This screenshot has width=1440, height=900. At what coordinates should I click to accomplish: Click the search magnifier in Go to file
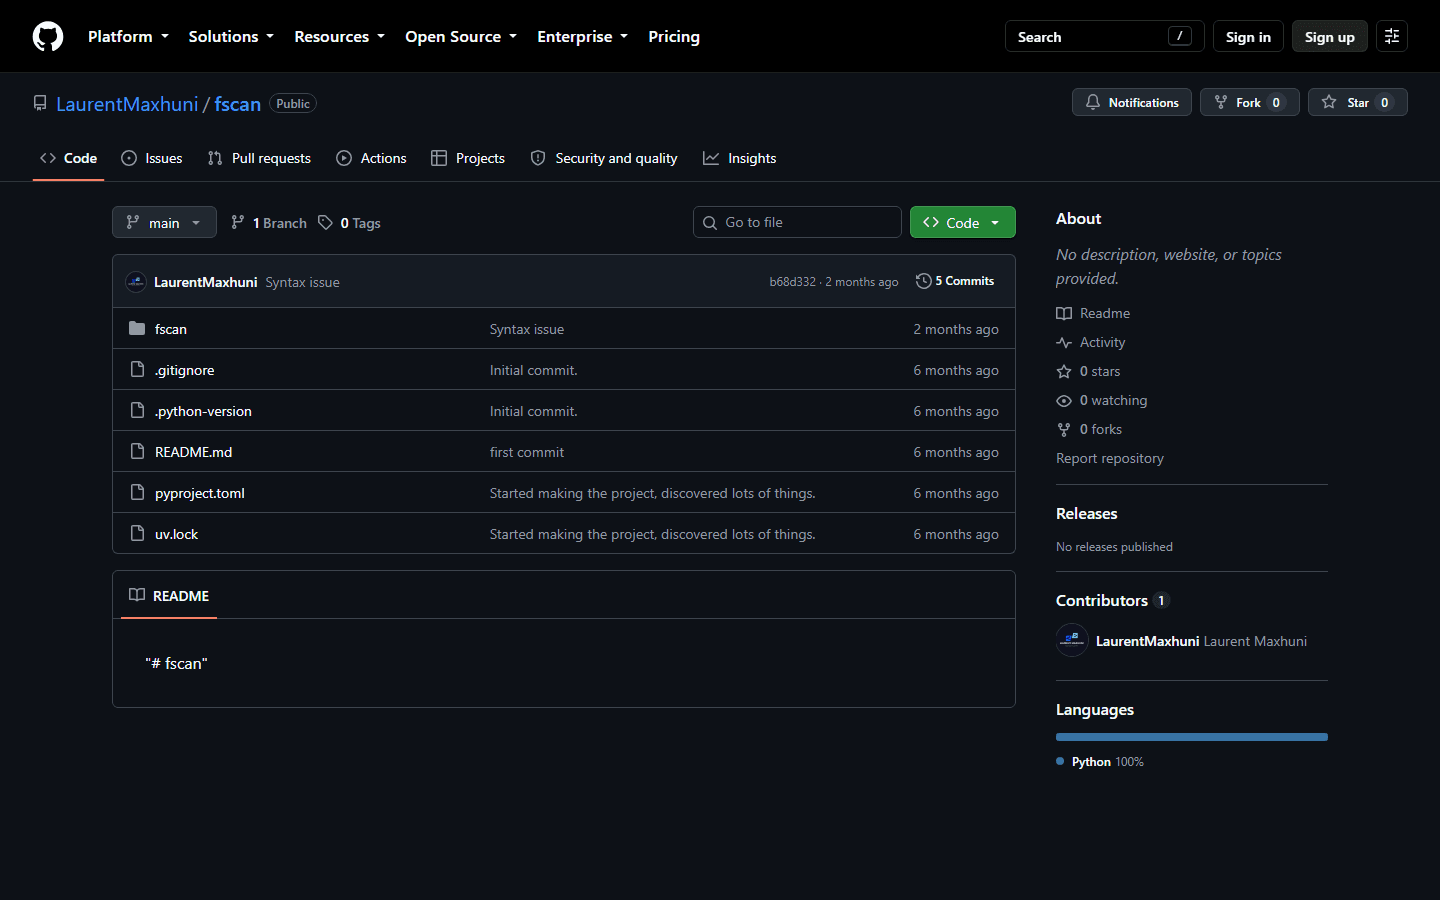tap(710, 222)
